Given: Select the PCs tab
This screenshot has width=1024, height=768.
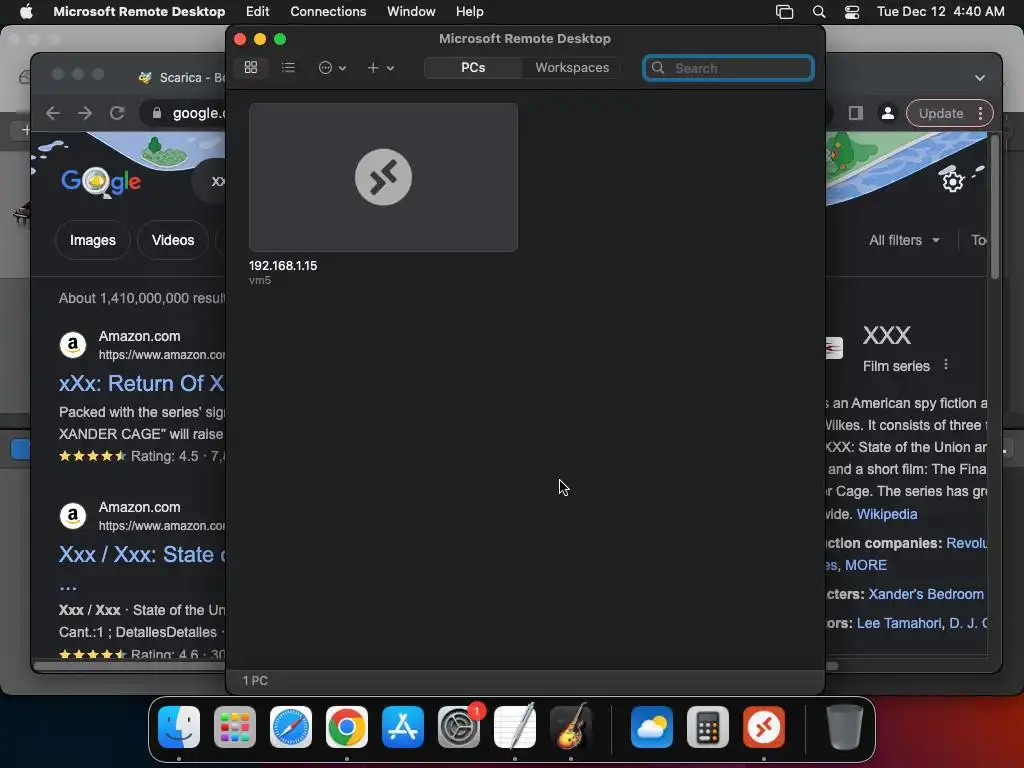Looking at the screenshot, I should tap(473, 67).
